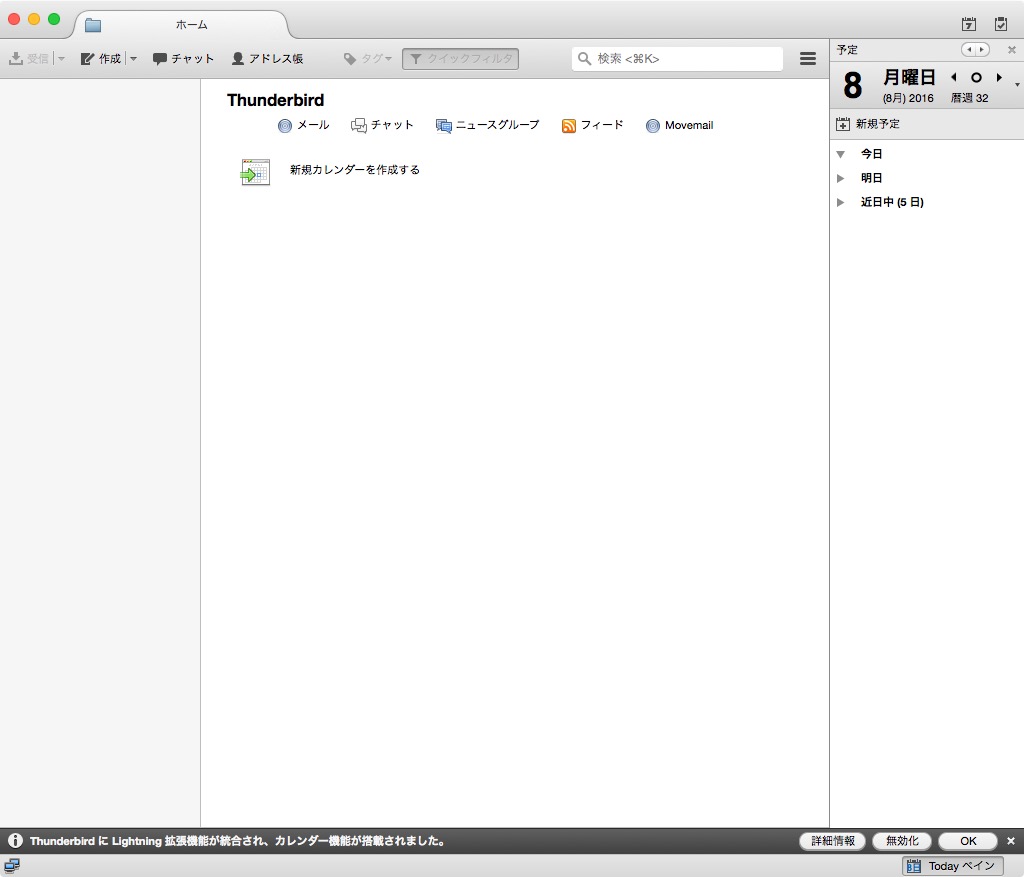
Task: Click the online status icon in status bar
Action: [x=12, y=866]
